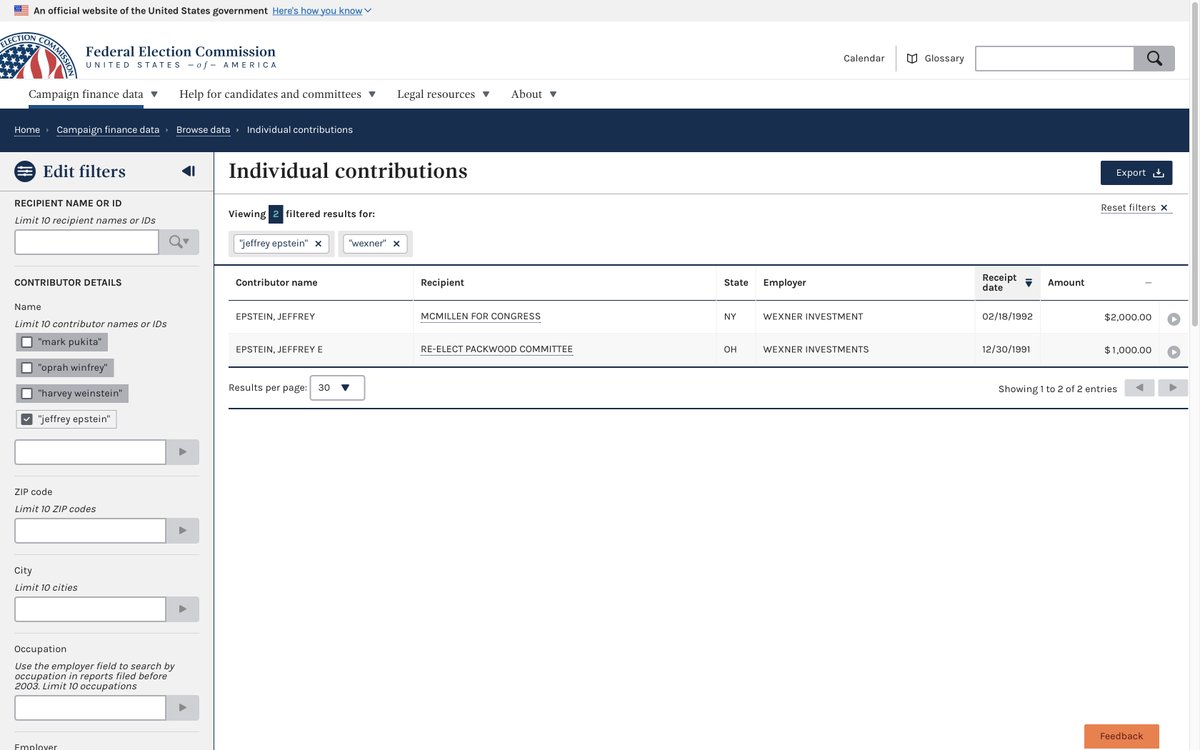Click the recipient name search magnifier button
1200x750 pixels.
(179, 242)
